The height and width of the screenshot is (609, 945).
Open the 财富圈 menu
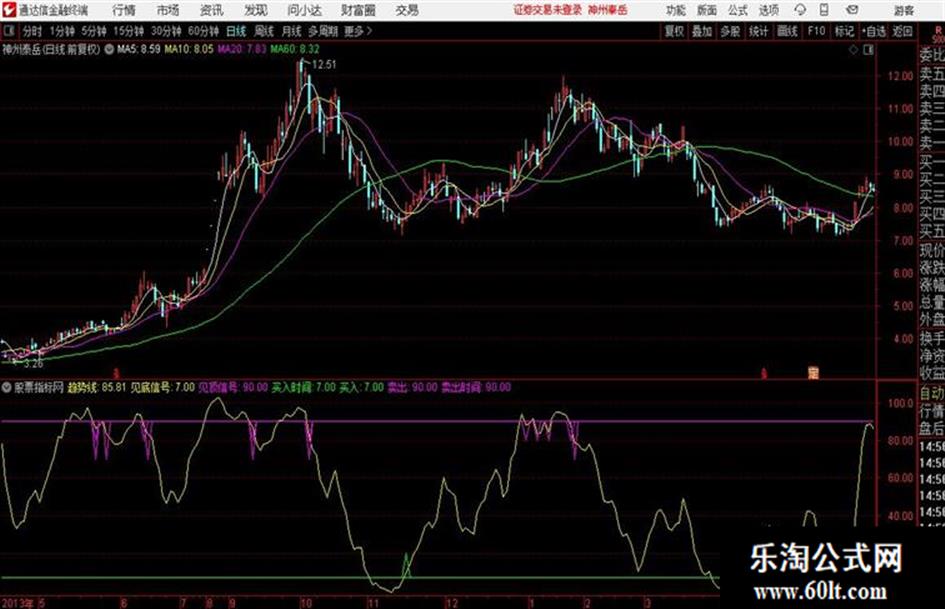coord(358,10)
